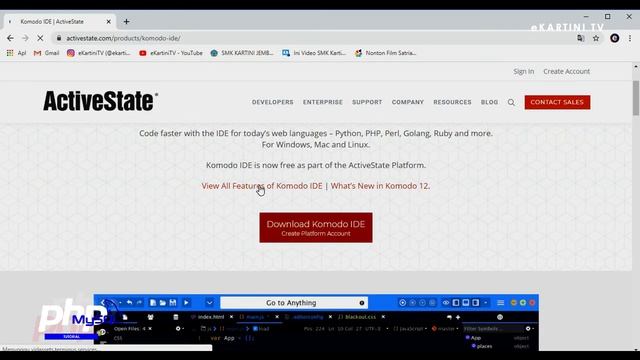Click the Sign In link

[524, 71]
